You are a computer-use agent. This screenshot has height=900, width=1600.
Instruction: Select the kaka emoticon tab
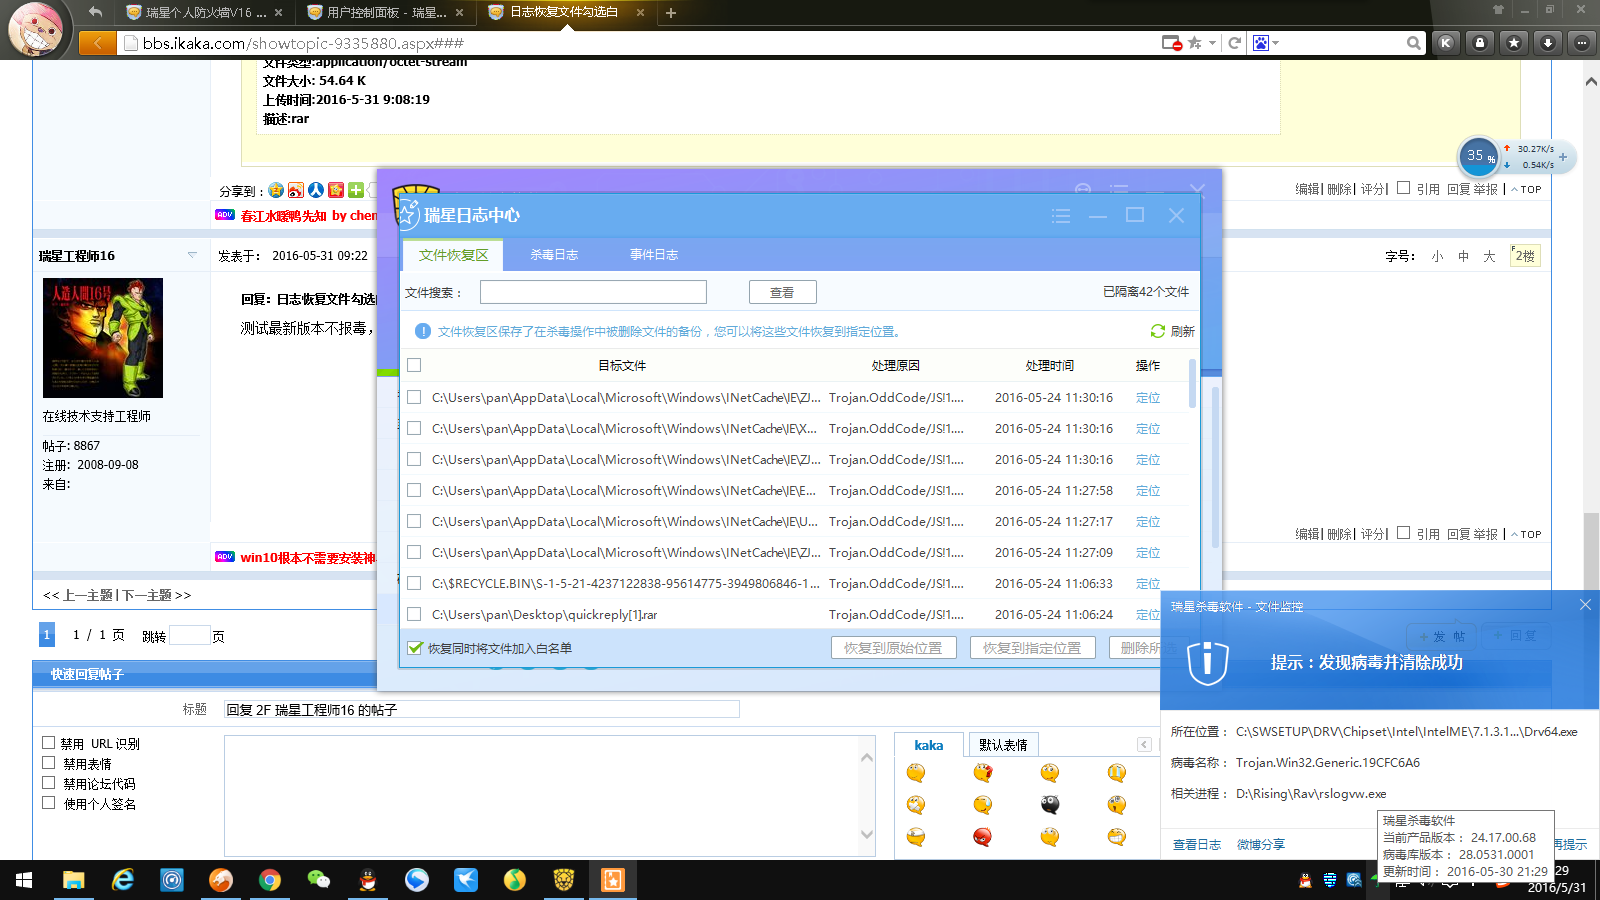[x=929, y=745]
